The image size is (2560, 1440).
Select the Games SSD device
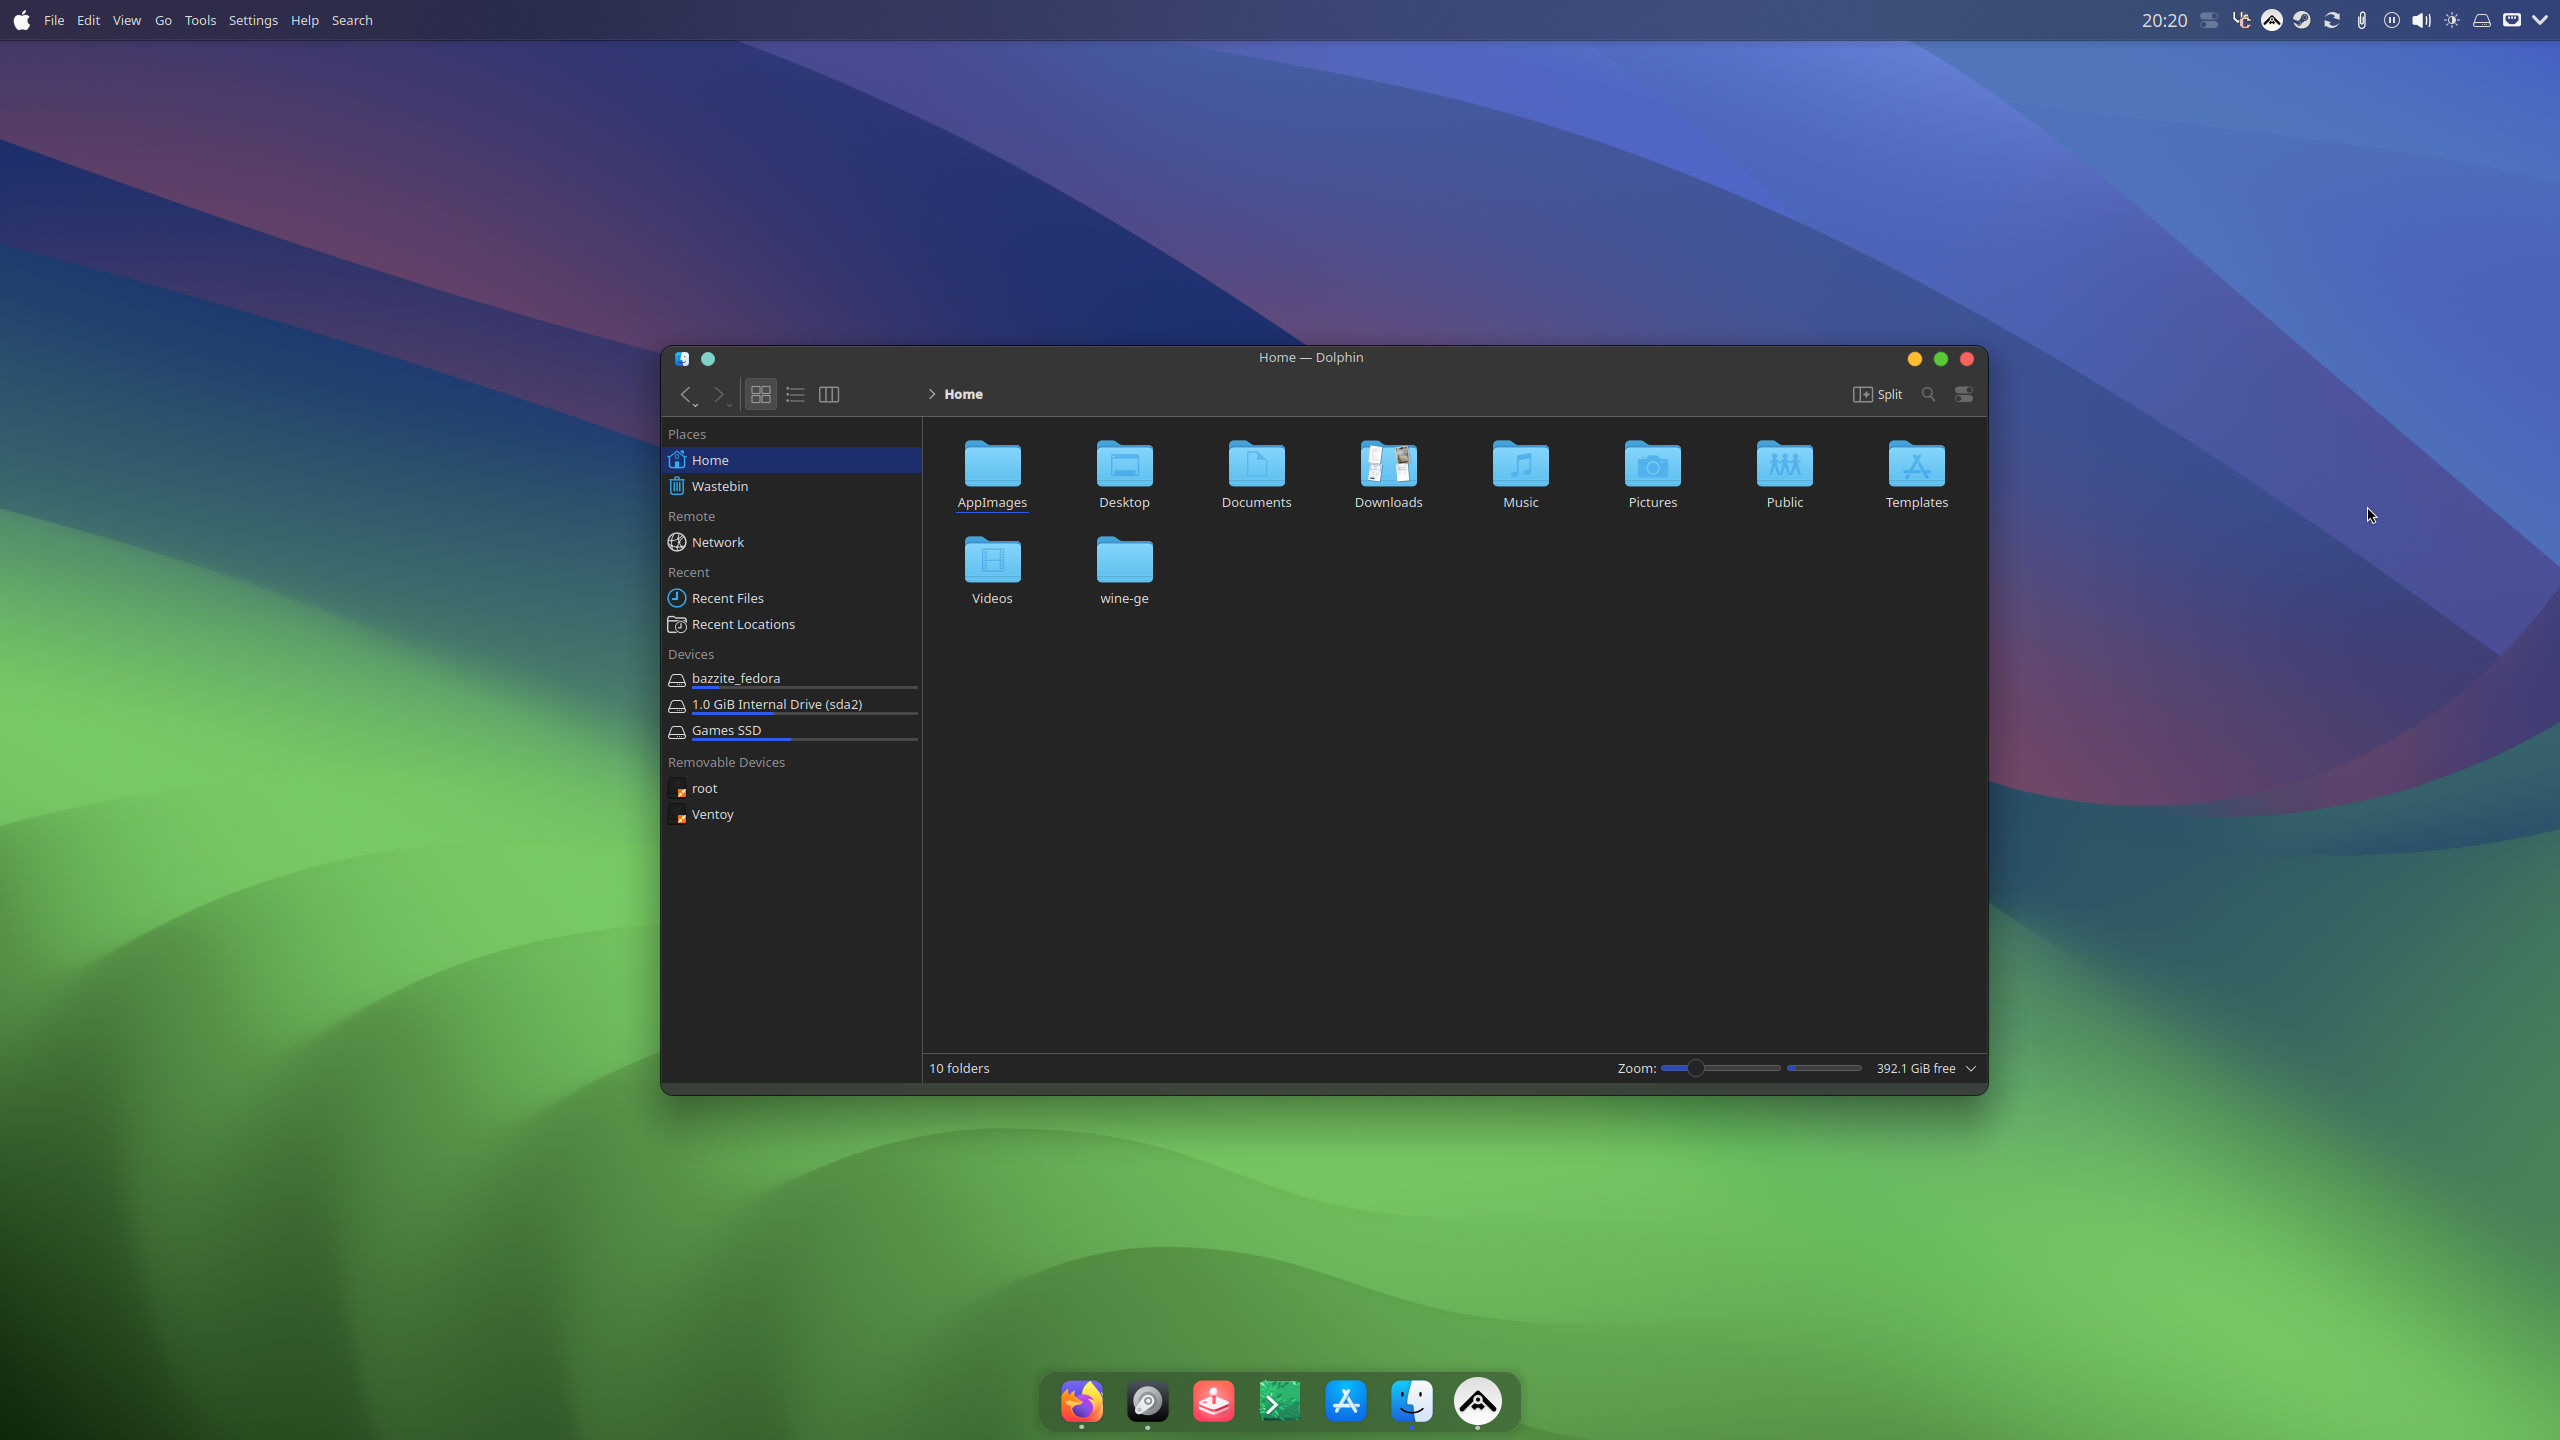(726, 730)
